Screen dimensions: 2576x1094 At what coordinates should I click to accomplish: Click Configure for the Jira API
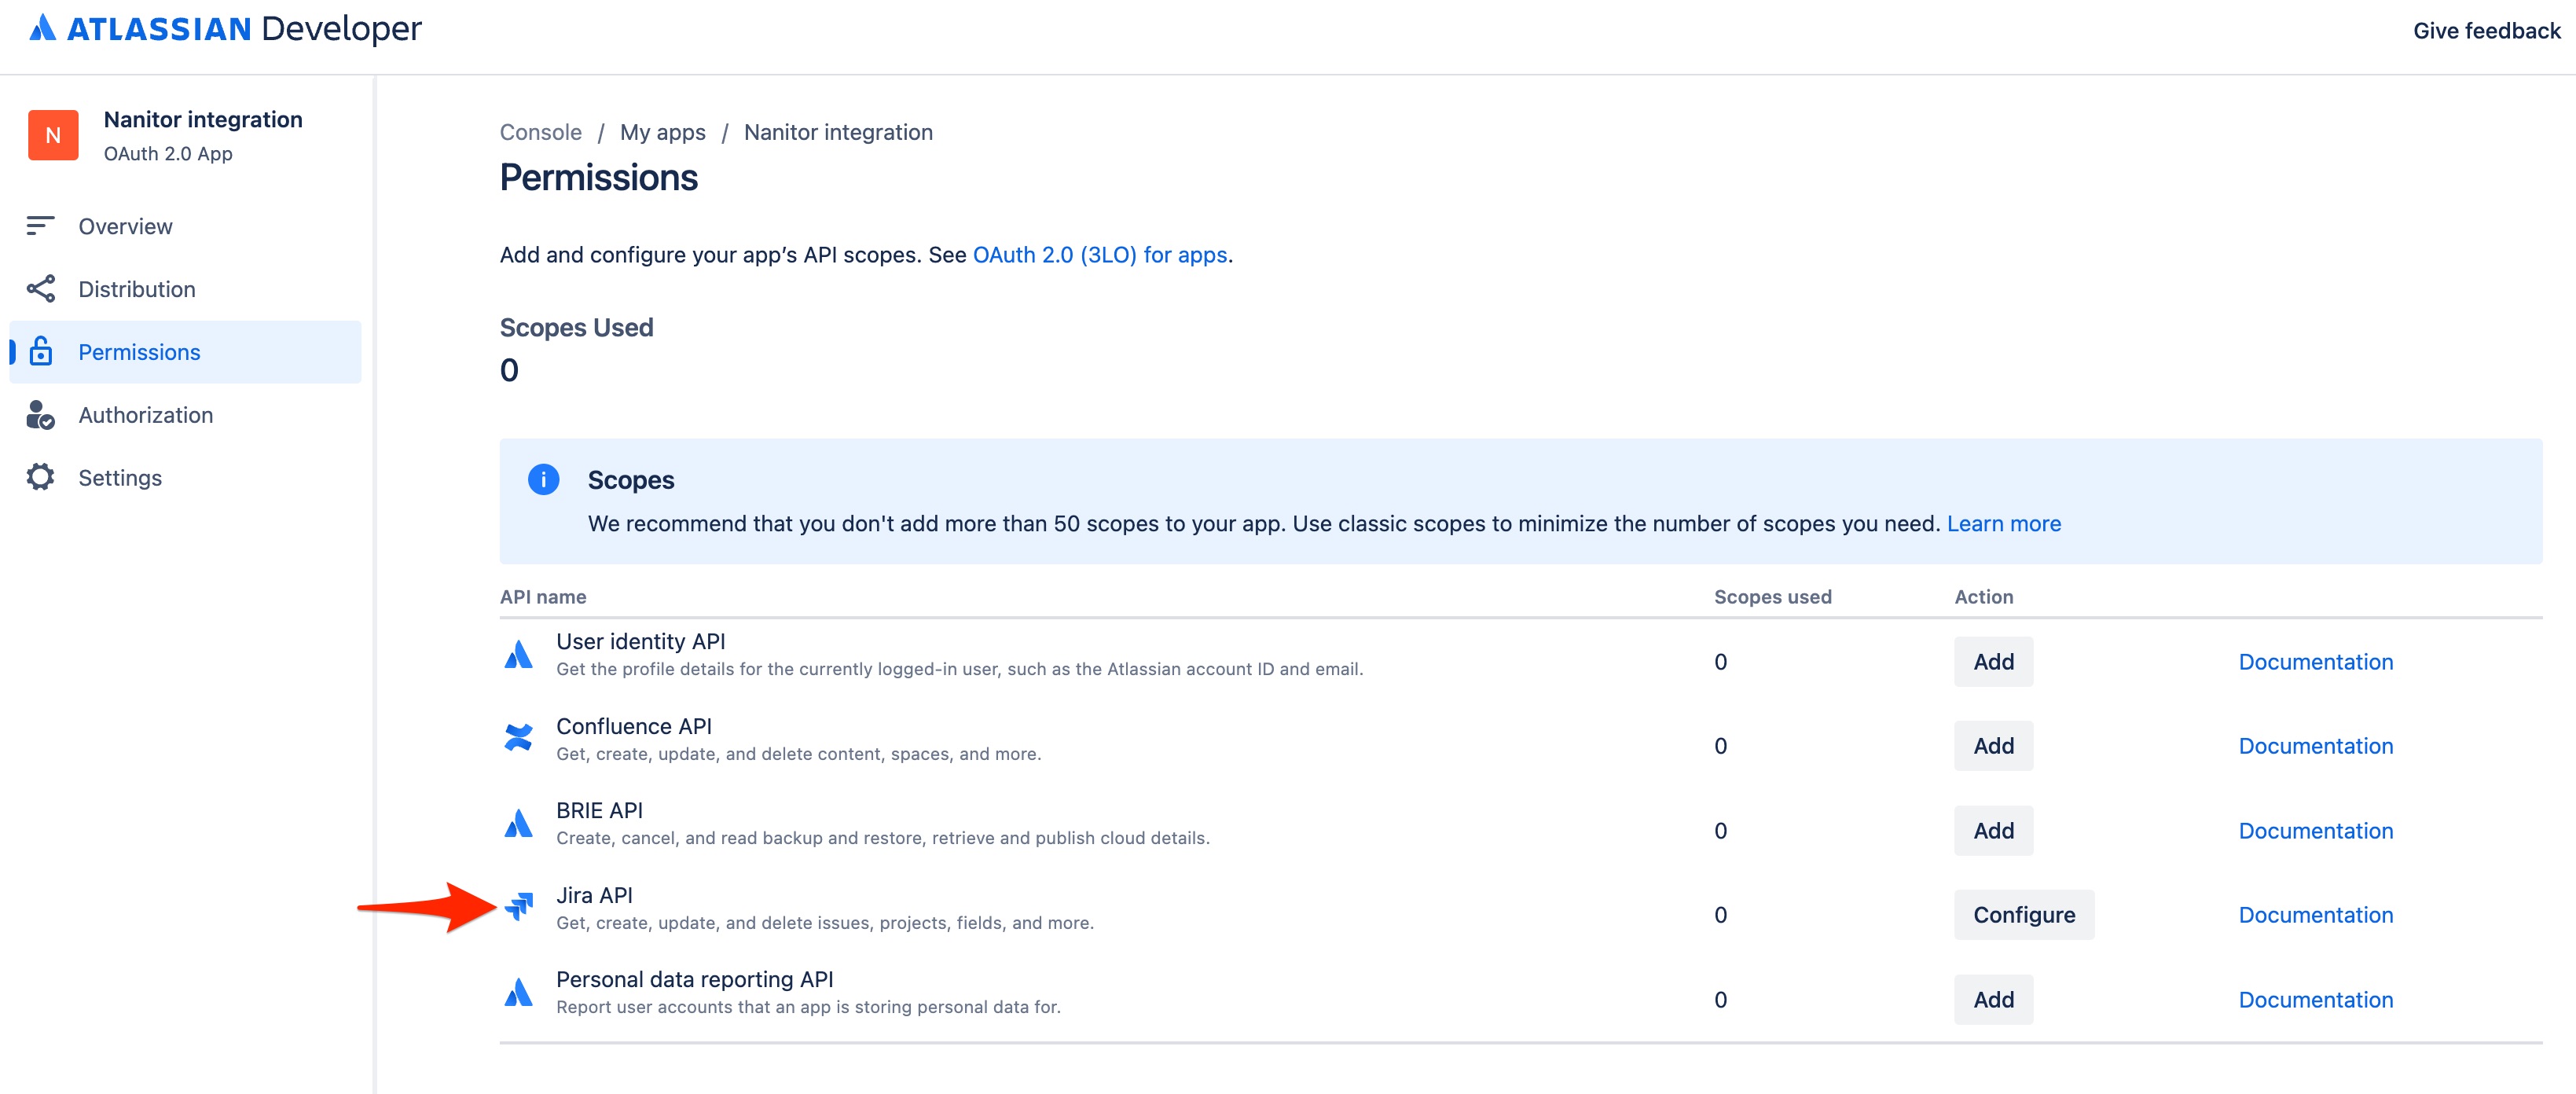[2023, 914]
